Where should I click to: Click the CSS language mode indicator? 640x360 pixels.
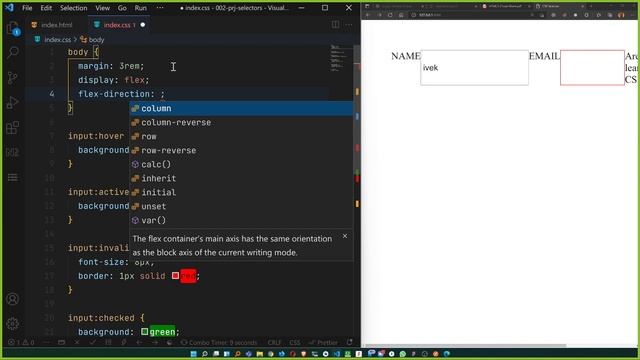[295, 342]
